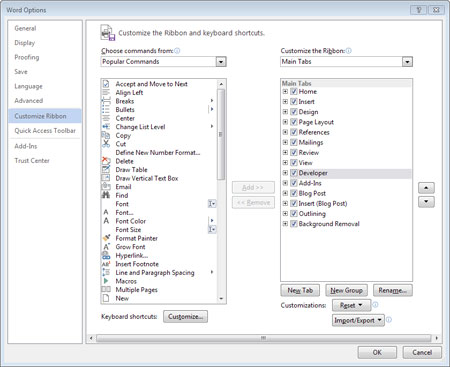Click the Find binoculars icon
This screenshot has width=450, height=367.
(x=106, y=195)
